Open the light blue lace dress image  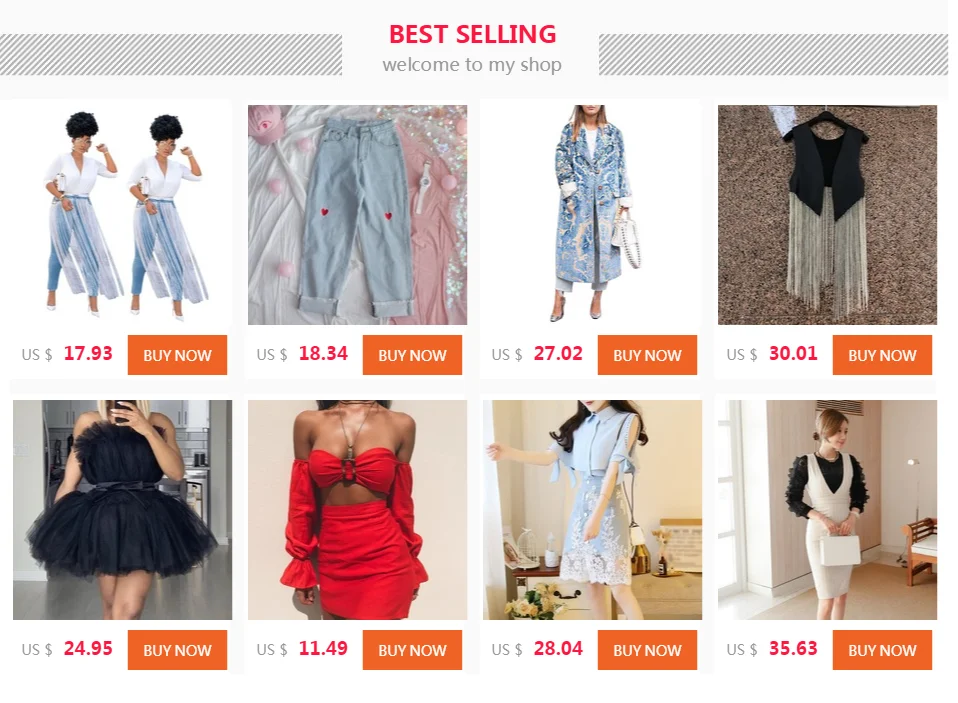592,510
